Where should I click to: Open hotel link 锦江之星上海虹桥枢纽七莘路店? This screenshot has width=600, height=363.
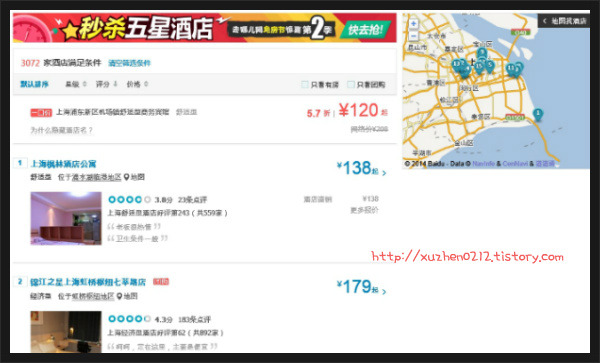point(88,282)
